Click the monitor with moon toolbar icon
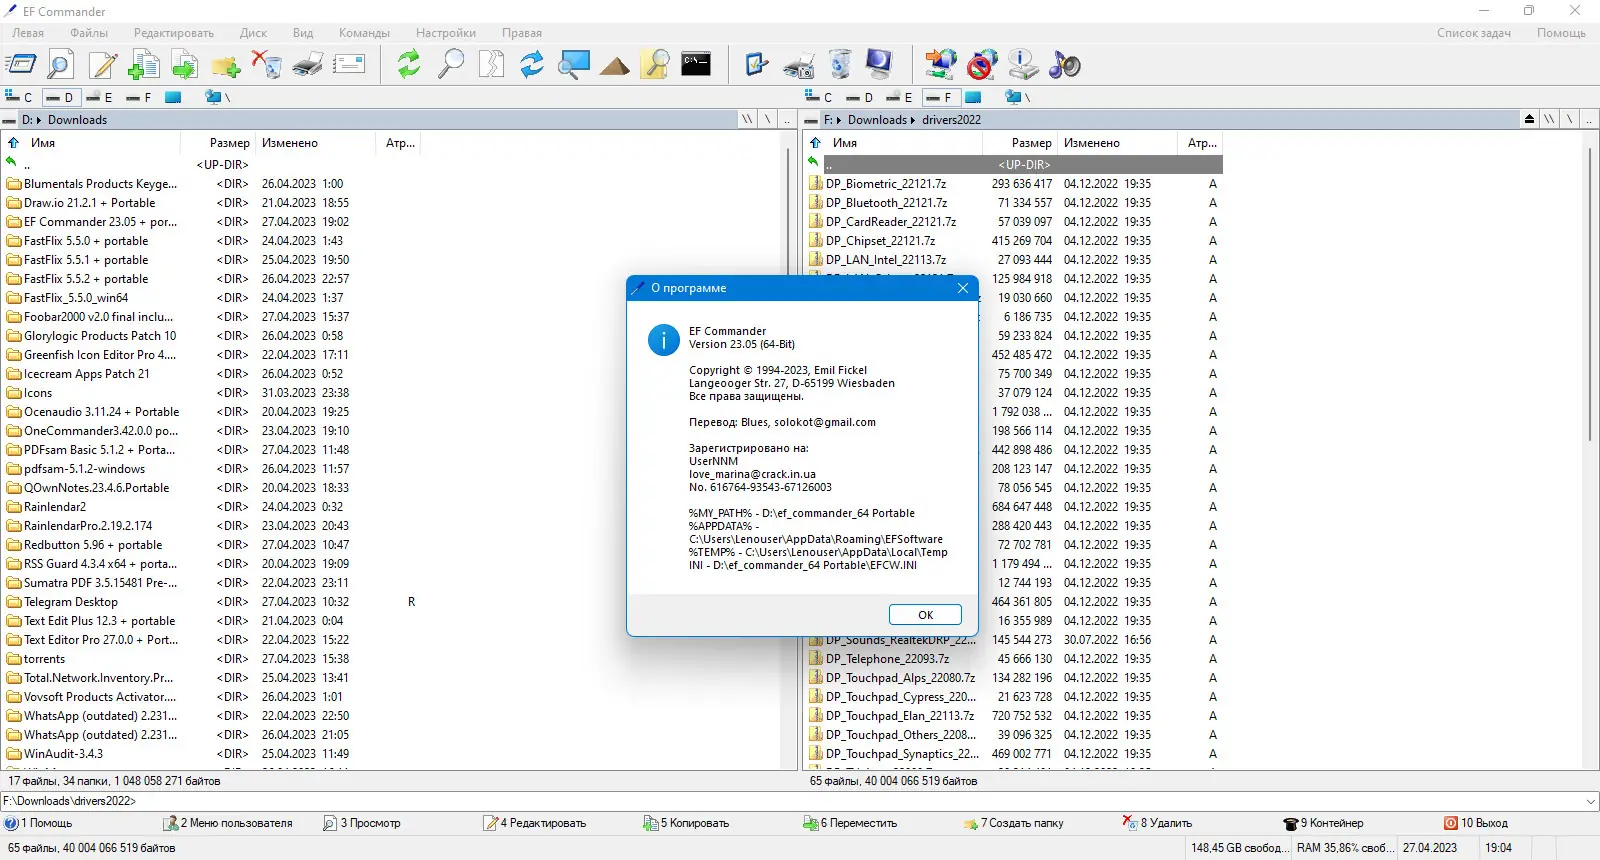Screen dimensions: 1600x860 (879, 65)
